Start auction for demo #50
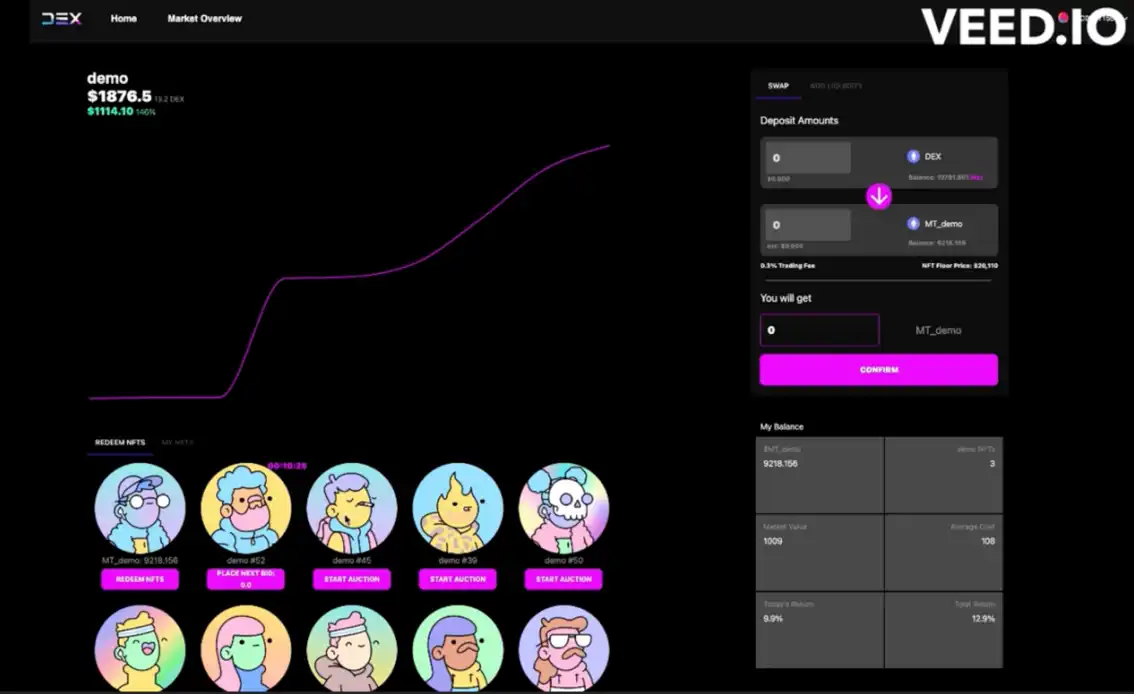 (563, 579)
